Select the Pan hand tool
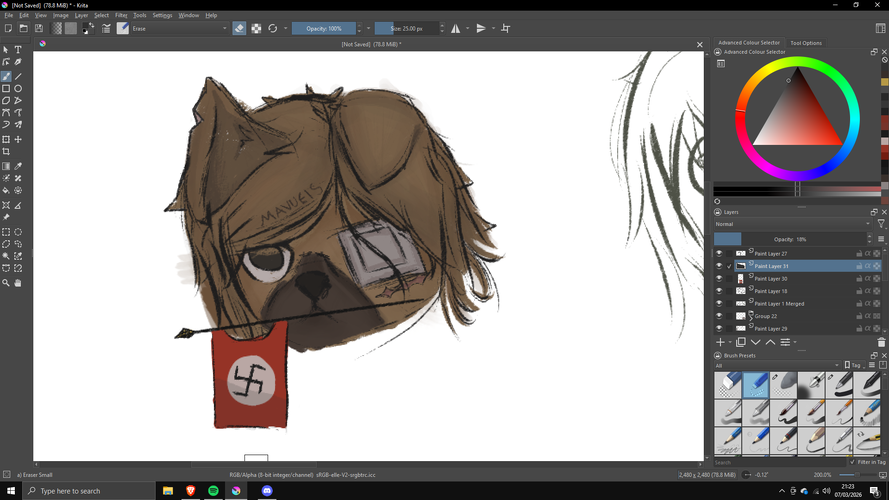 point(18,282)
